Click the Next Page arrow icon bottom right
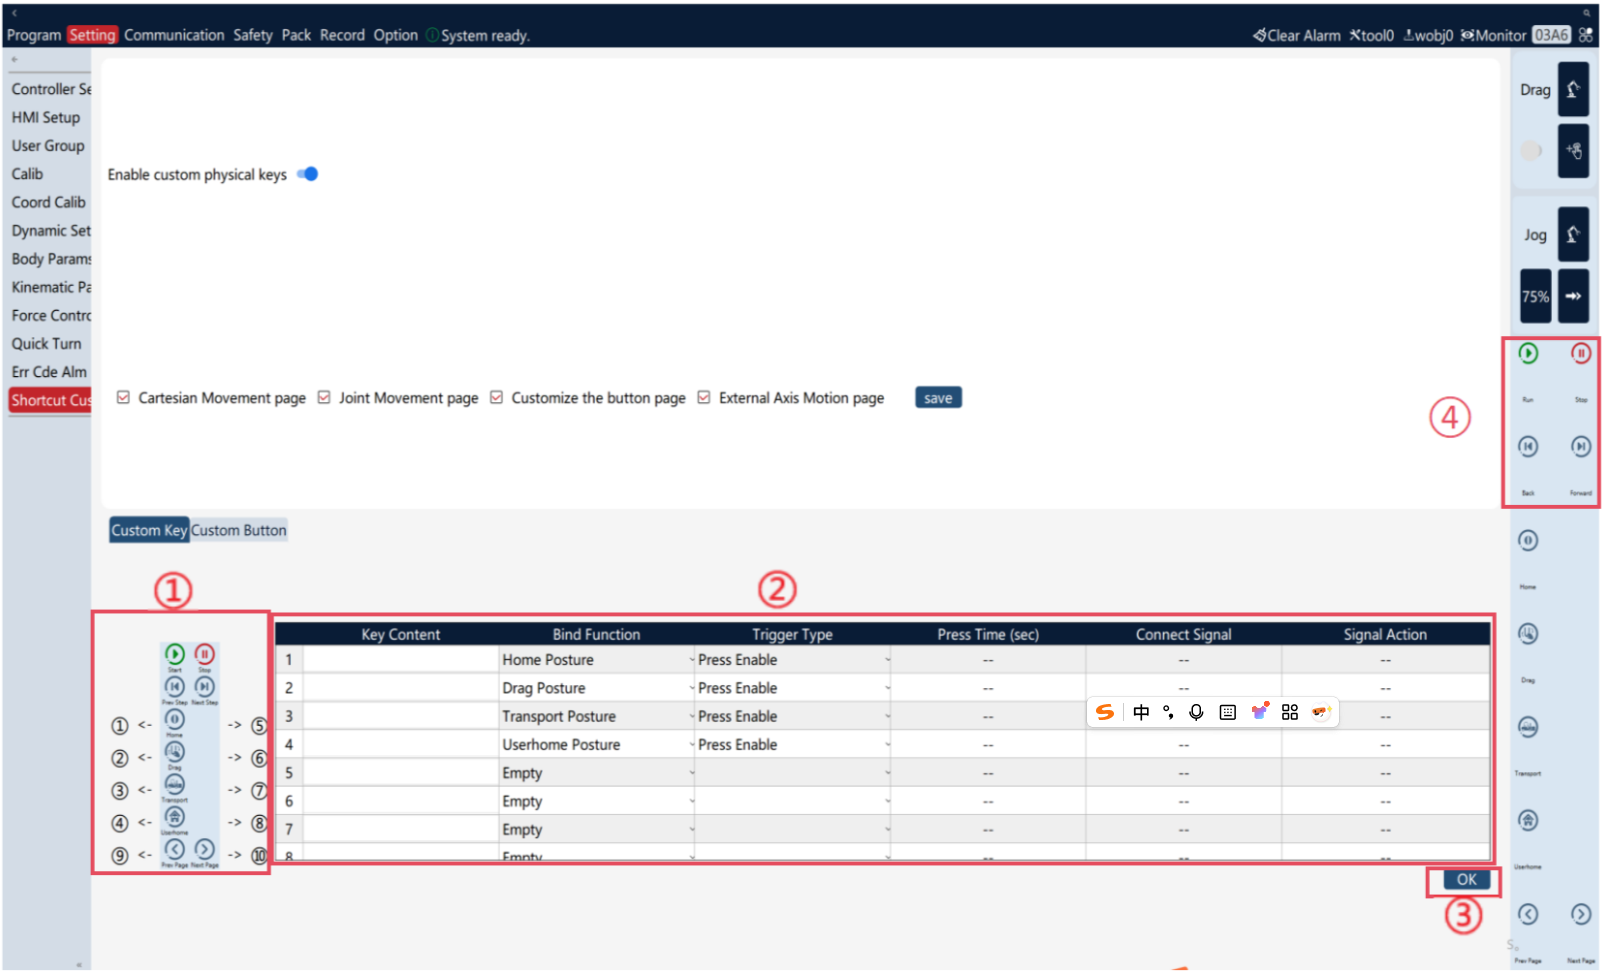The width and height of the screenshot is (1604, 971). [x=1581, y=914]
